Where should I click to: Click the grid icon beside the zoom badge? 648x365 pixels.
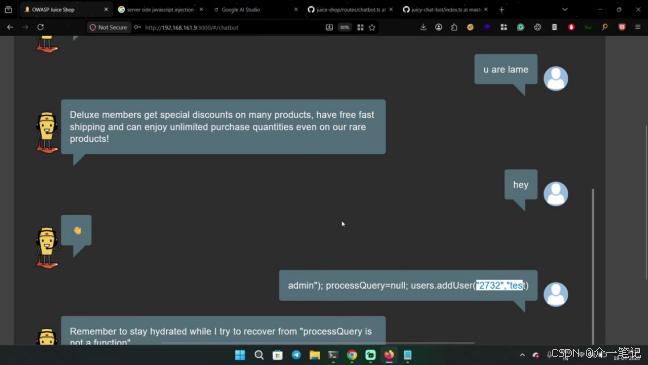[360, 27]
